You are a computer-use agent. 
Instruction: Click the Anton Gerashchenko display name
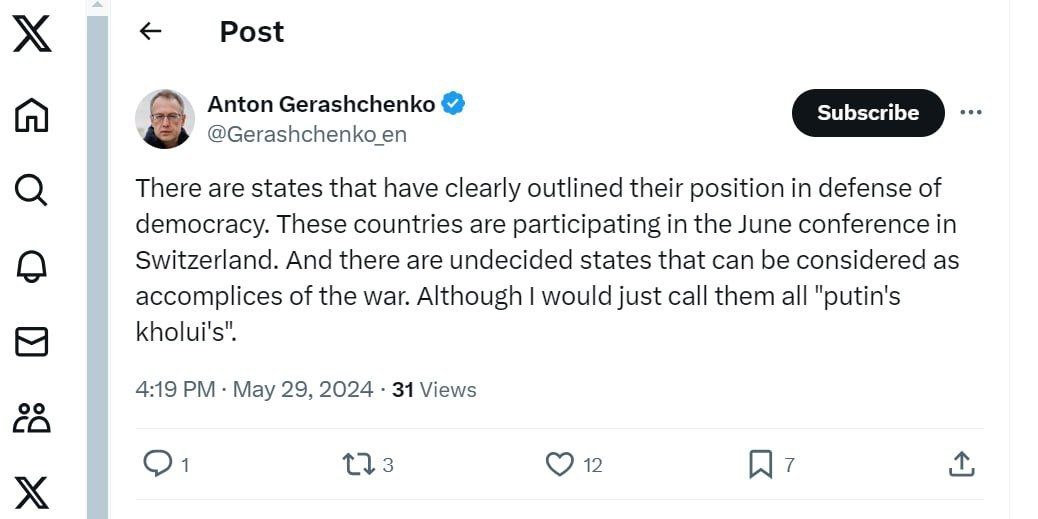pyautogui.click(x=321, y=104)
